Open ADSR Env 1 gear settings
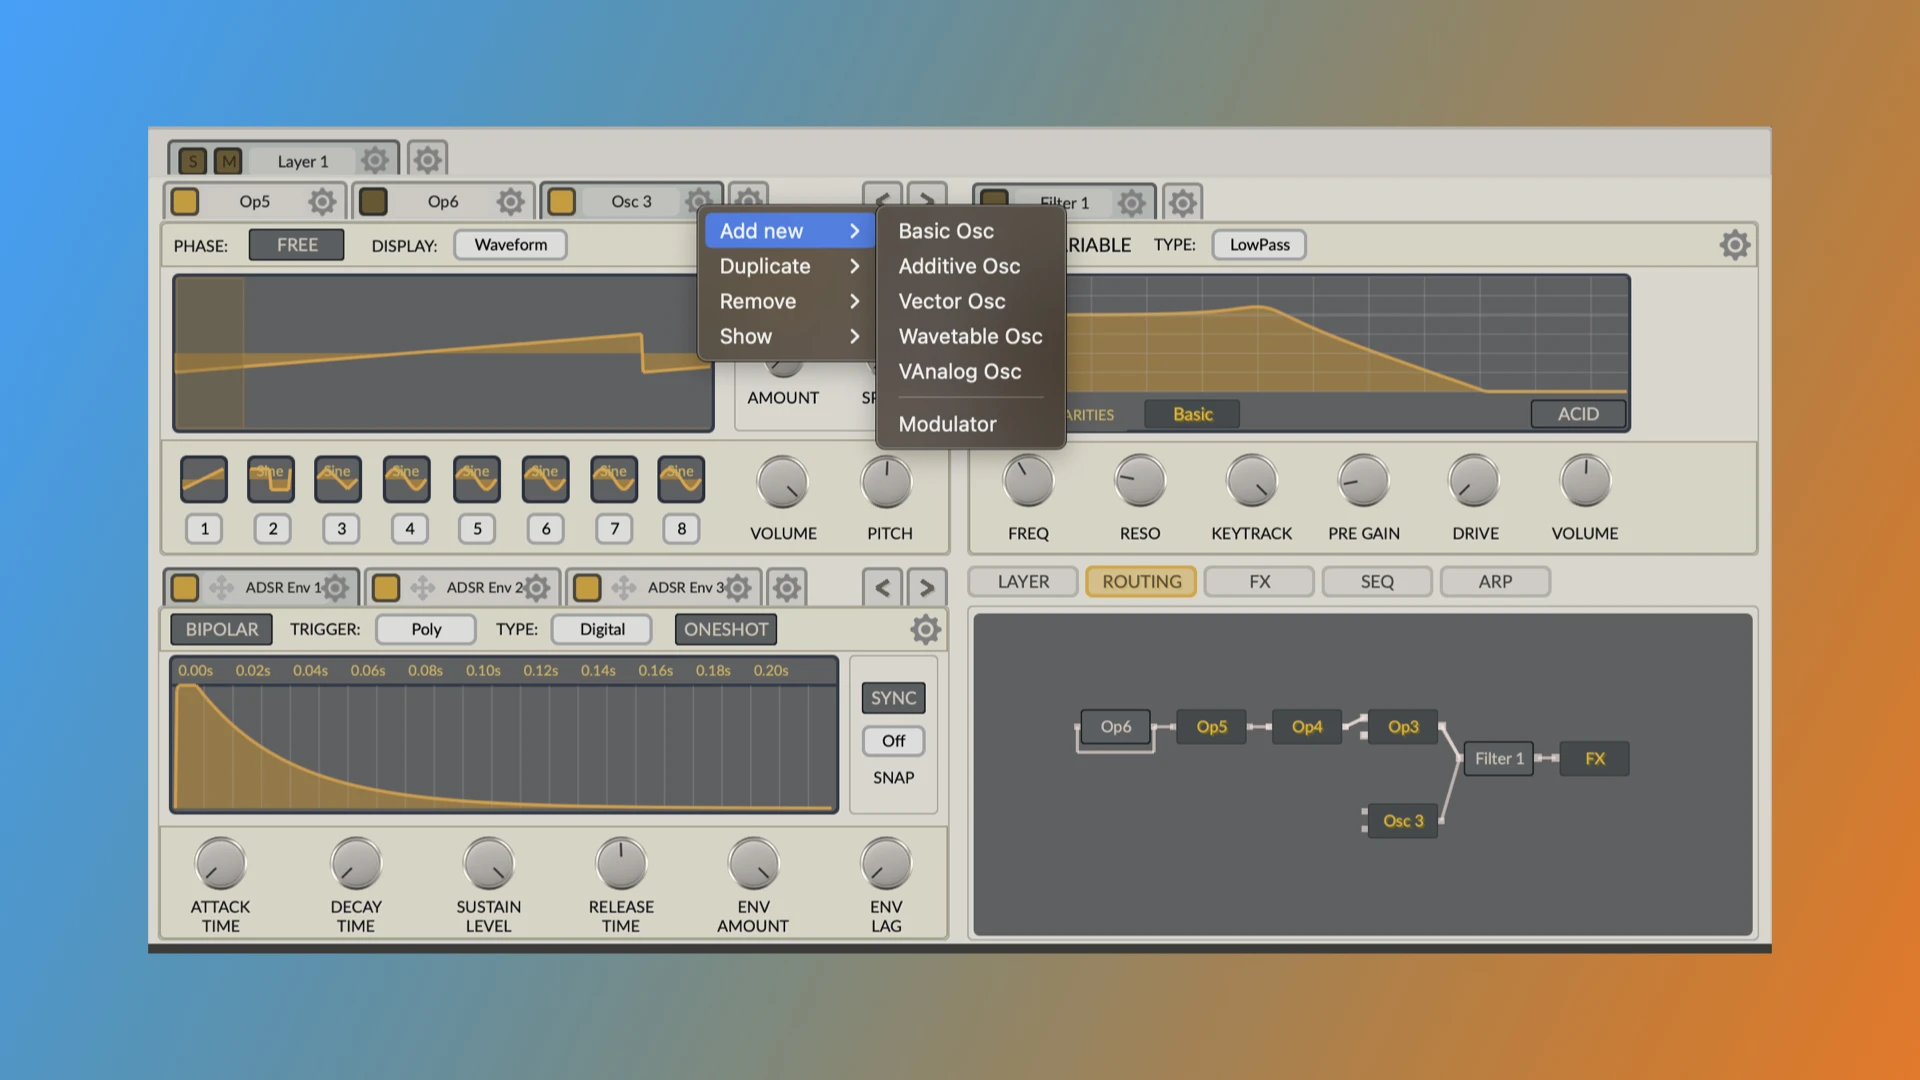The image size is (1920, 1080). point(336,588)
